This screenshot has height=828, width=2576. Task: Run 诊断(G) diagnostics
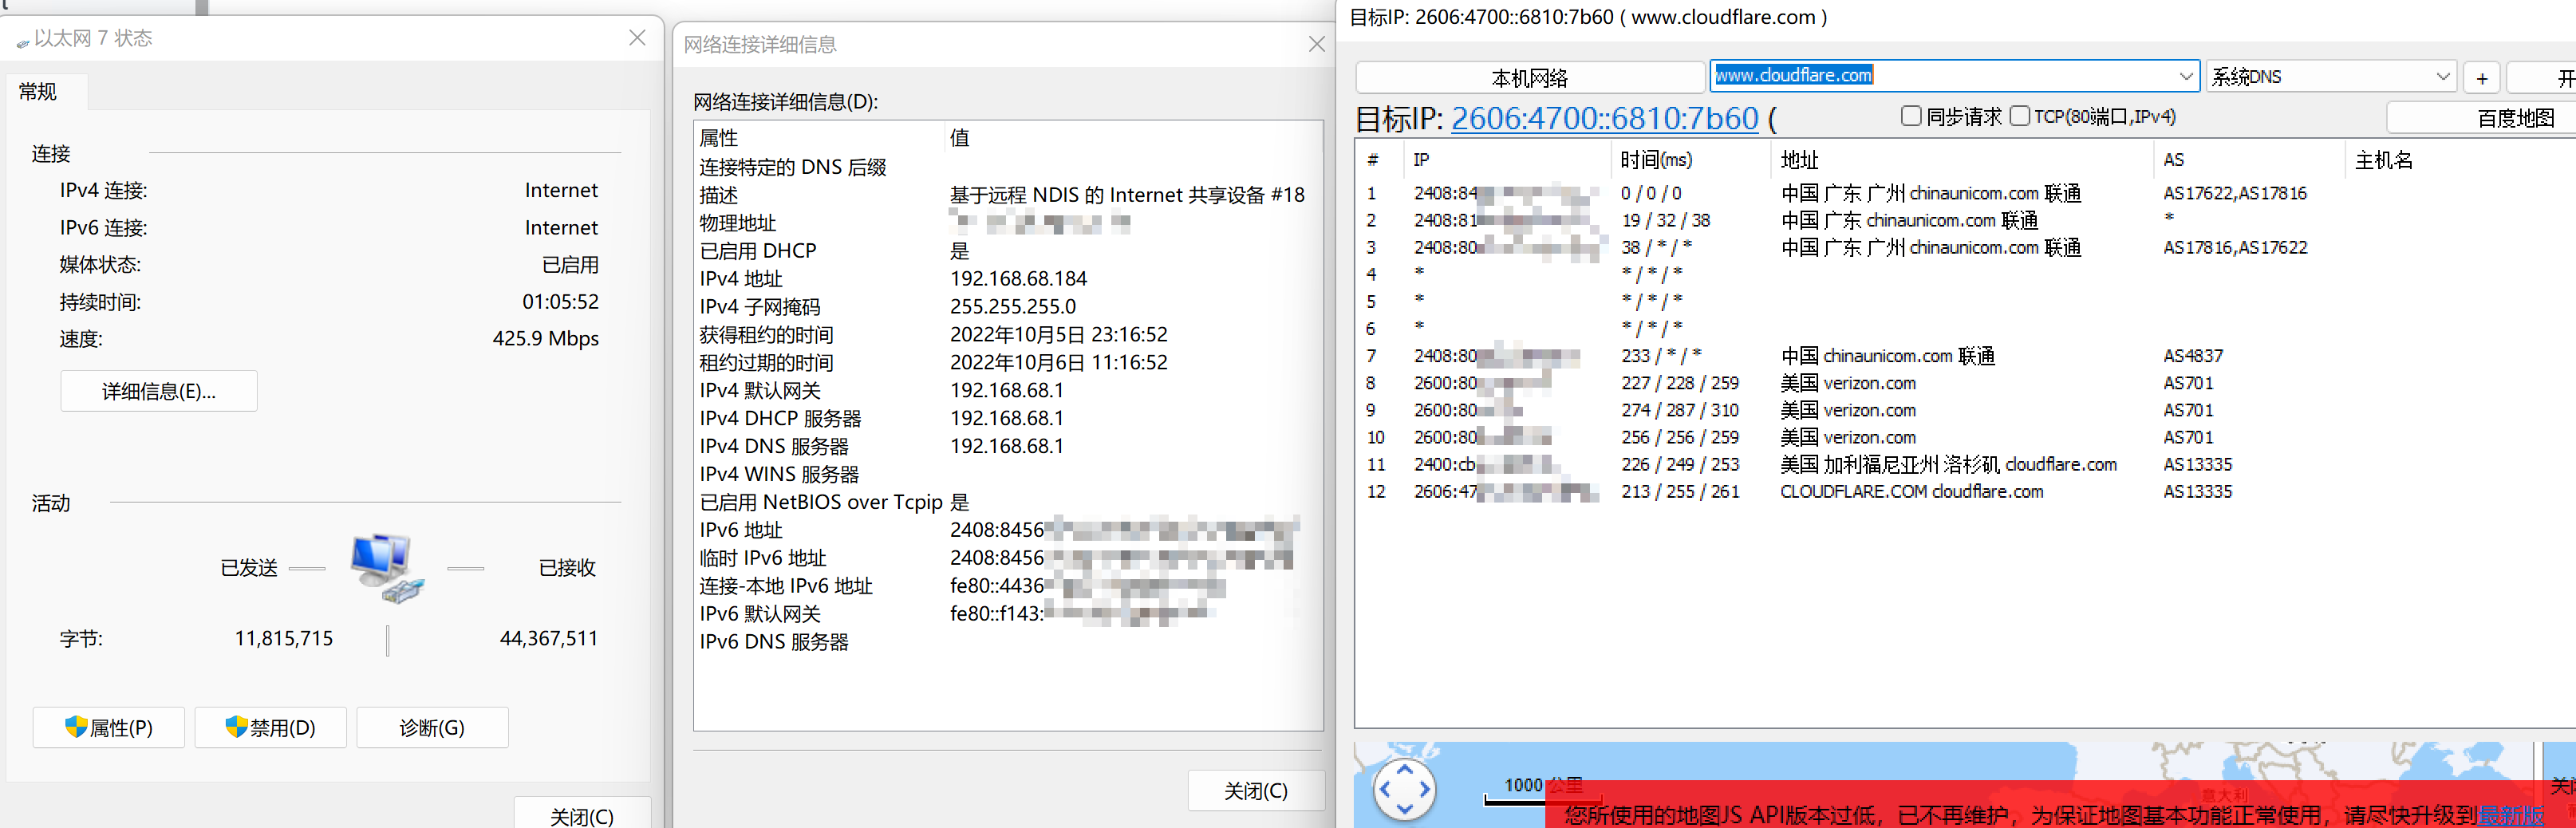pyautogui.click(x=432, y=727)
